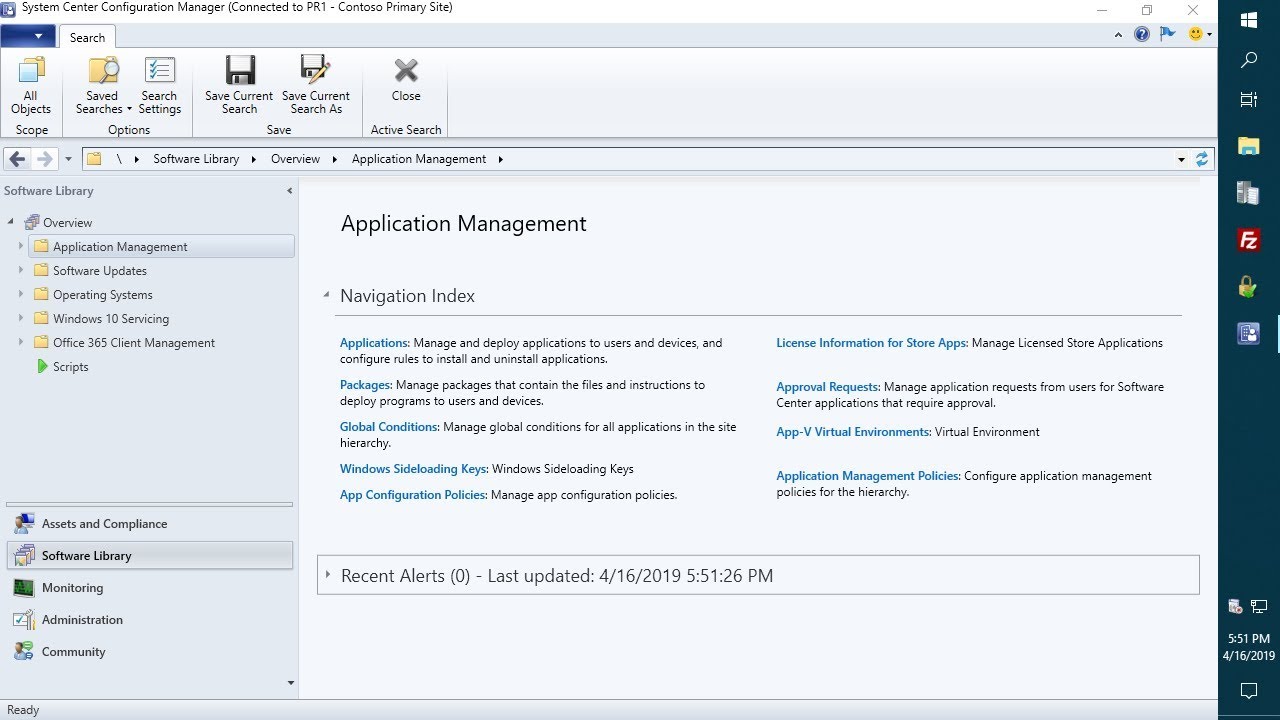The width and height of the screenshot is (1280, 720).
Task: Open the Applications link
Action: 374,343
